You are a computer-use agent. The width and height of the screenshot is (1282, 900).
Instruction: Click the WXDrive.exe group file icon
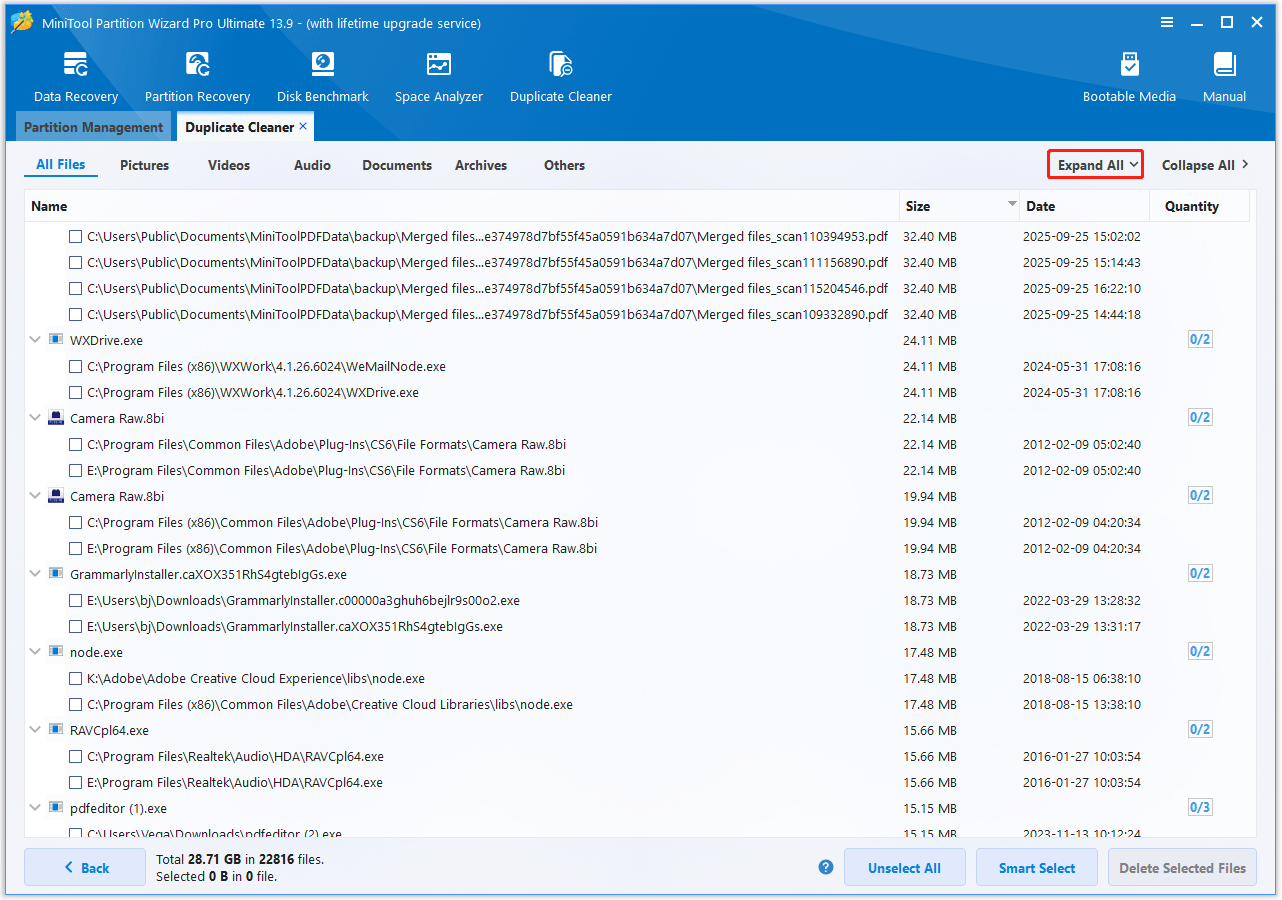pyautogui.click(x=56, y=340)
